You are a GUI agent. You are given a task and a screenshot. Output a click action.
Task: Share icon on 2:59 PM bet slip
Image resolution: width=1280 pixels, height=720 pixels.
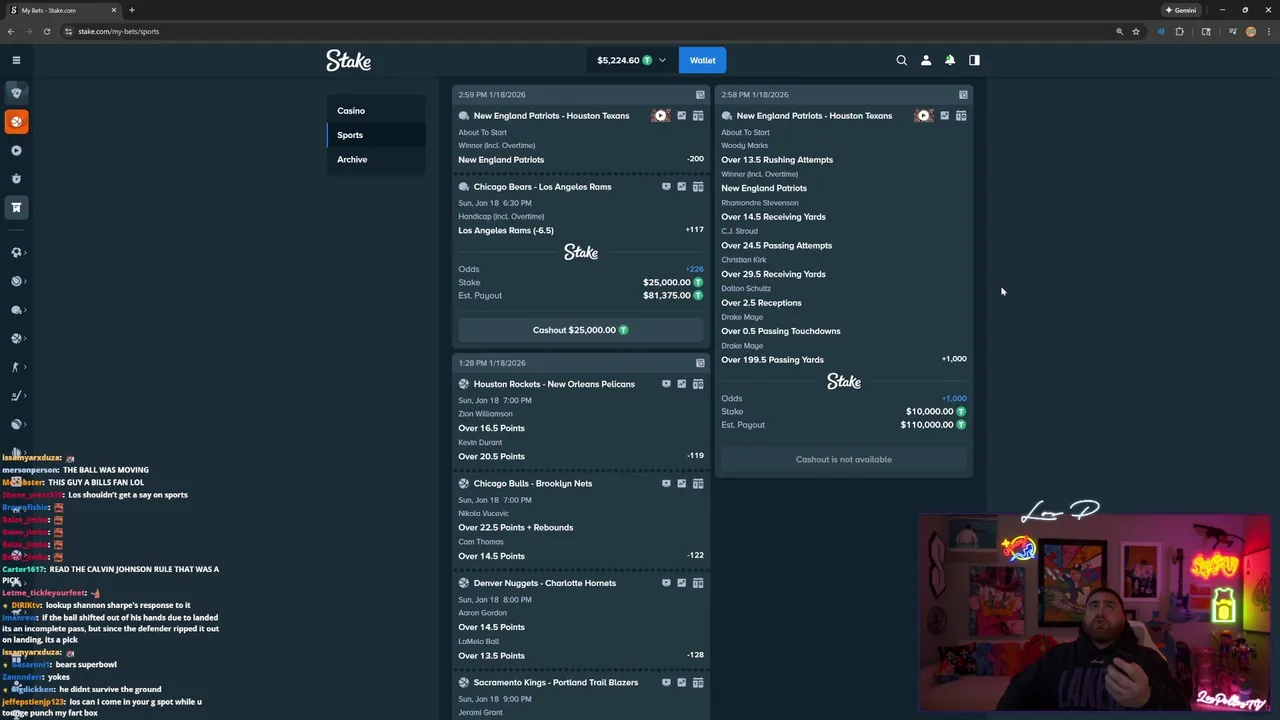(x=700, y=95)
